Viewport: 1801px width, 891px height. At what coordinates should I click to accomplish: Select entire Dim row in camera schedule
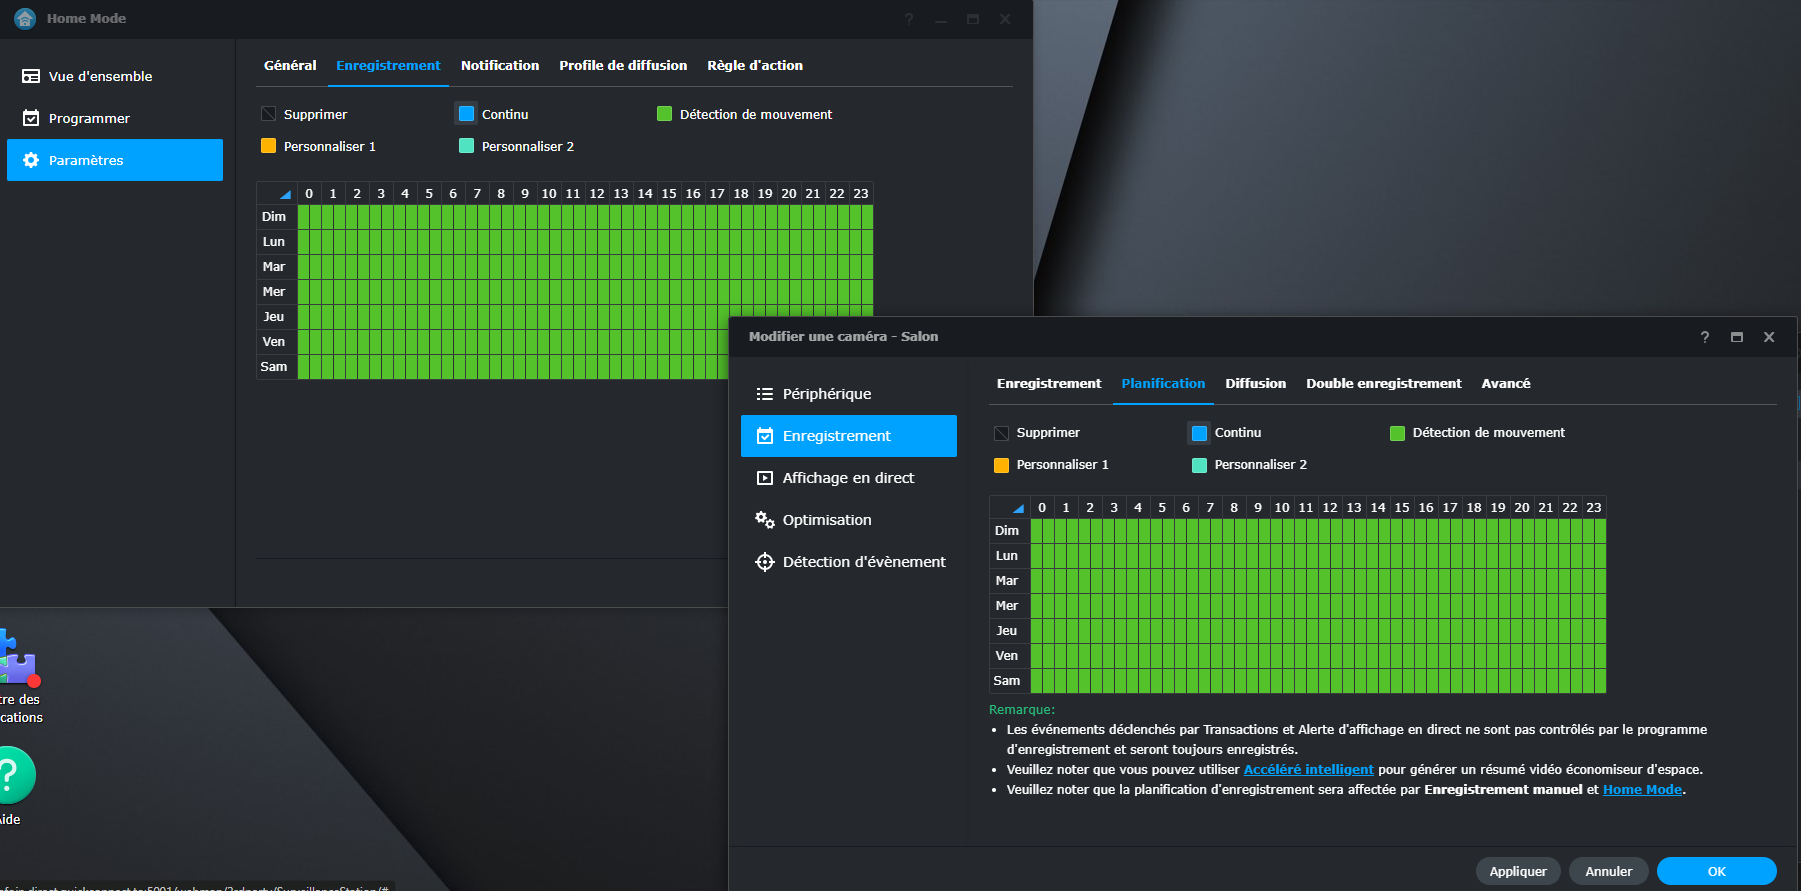(1007, 531)
